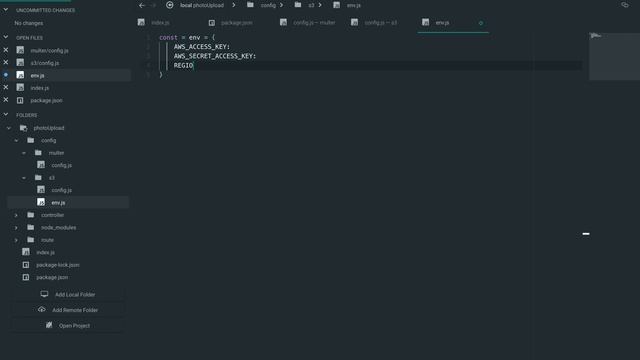Image resolution: width=640 pixels, height=360 pixels.
Task: Click the photoUpload project folder icon
Action: point(23,128)
